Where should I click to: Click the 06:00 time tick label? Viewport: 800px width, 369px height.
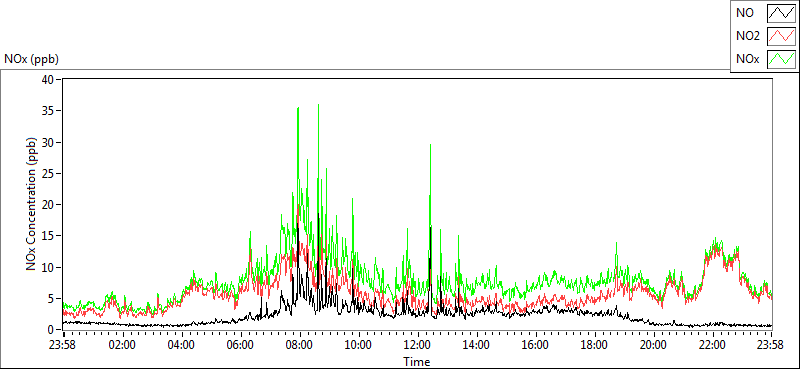pos(240,344)
